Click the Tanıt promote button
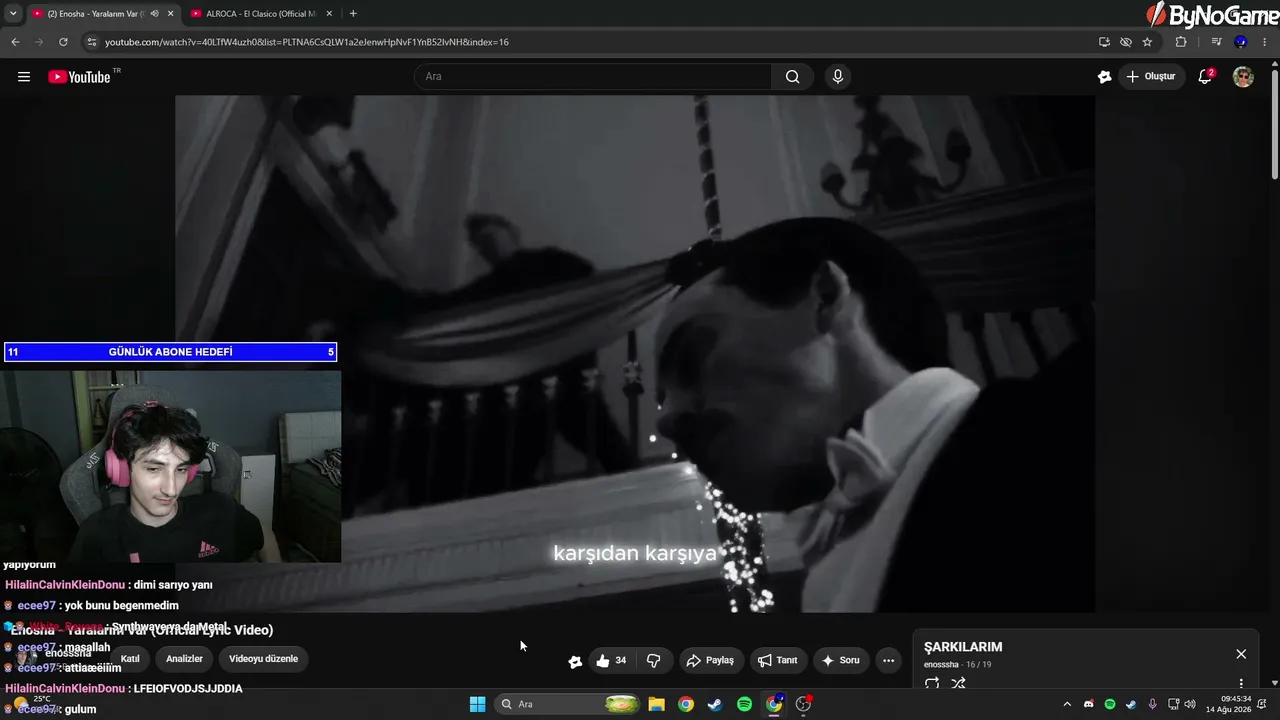This screenshot has height=720, width=1280. click(x=777, y=660)
